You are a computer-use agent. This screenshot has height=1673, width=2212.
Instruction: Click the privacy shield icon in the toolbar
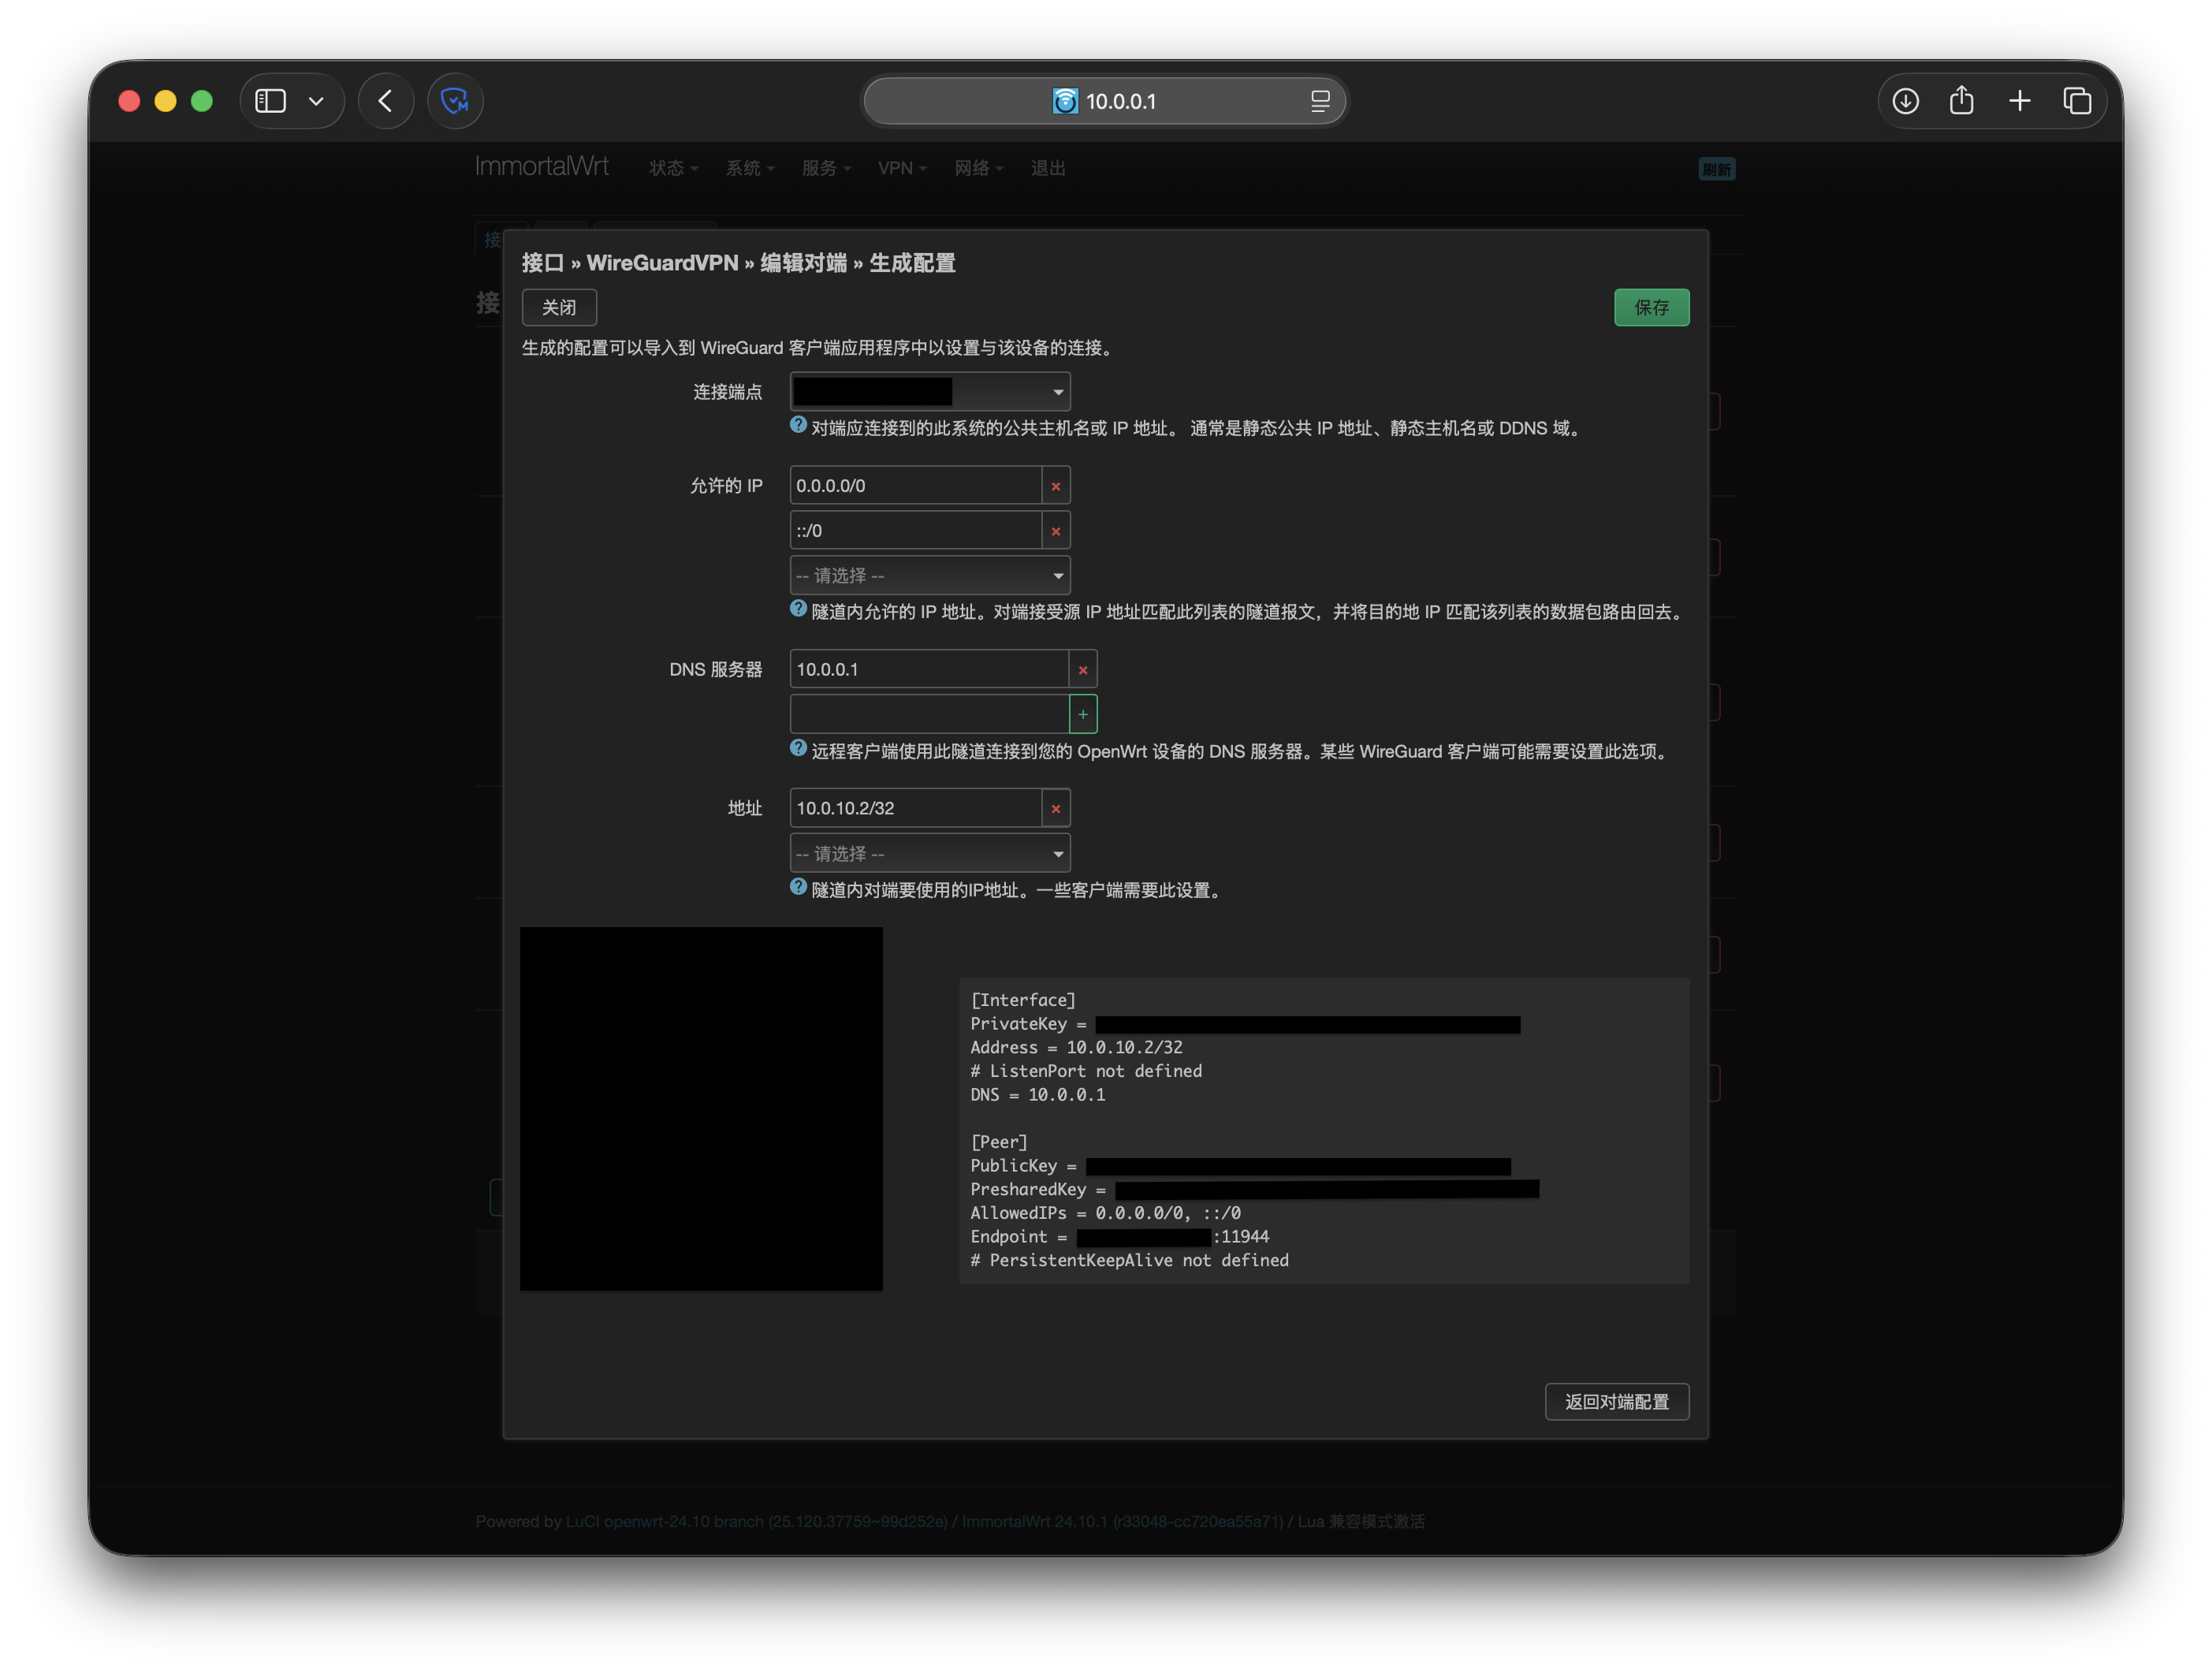coord(455,101)
